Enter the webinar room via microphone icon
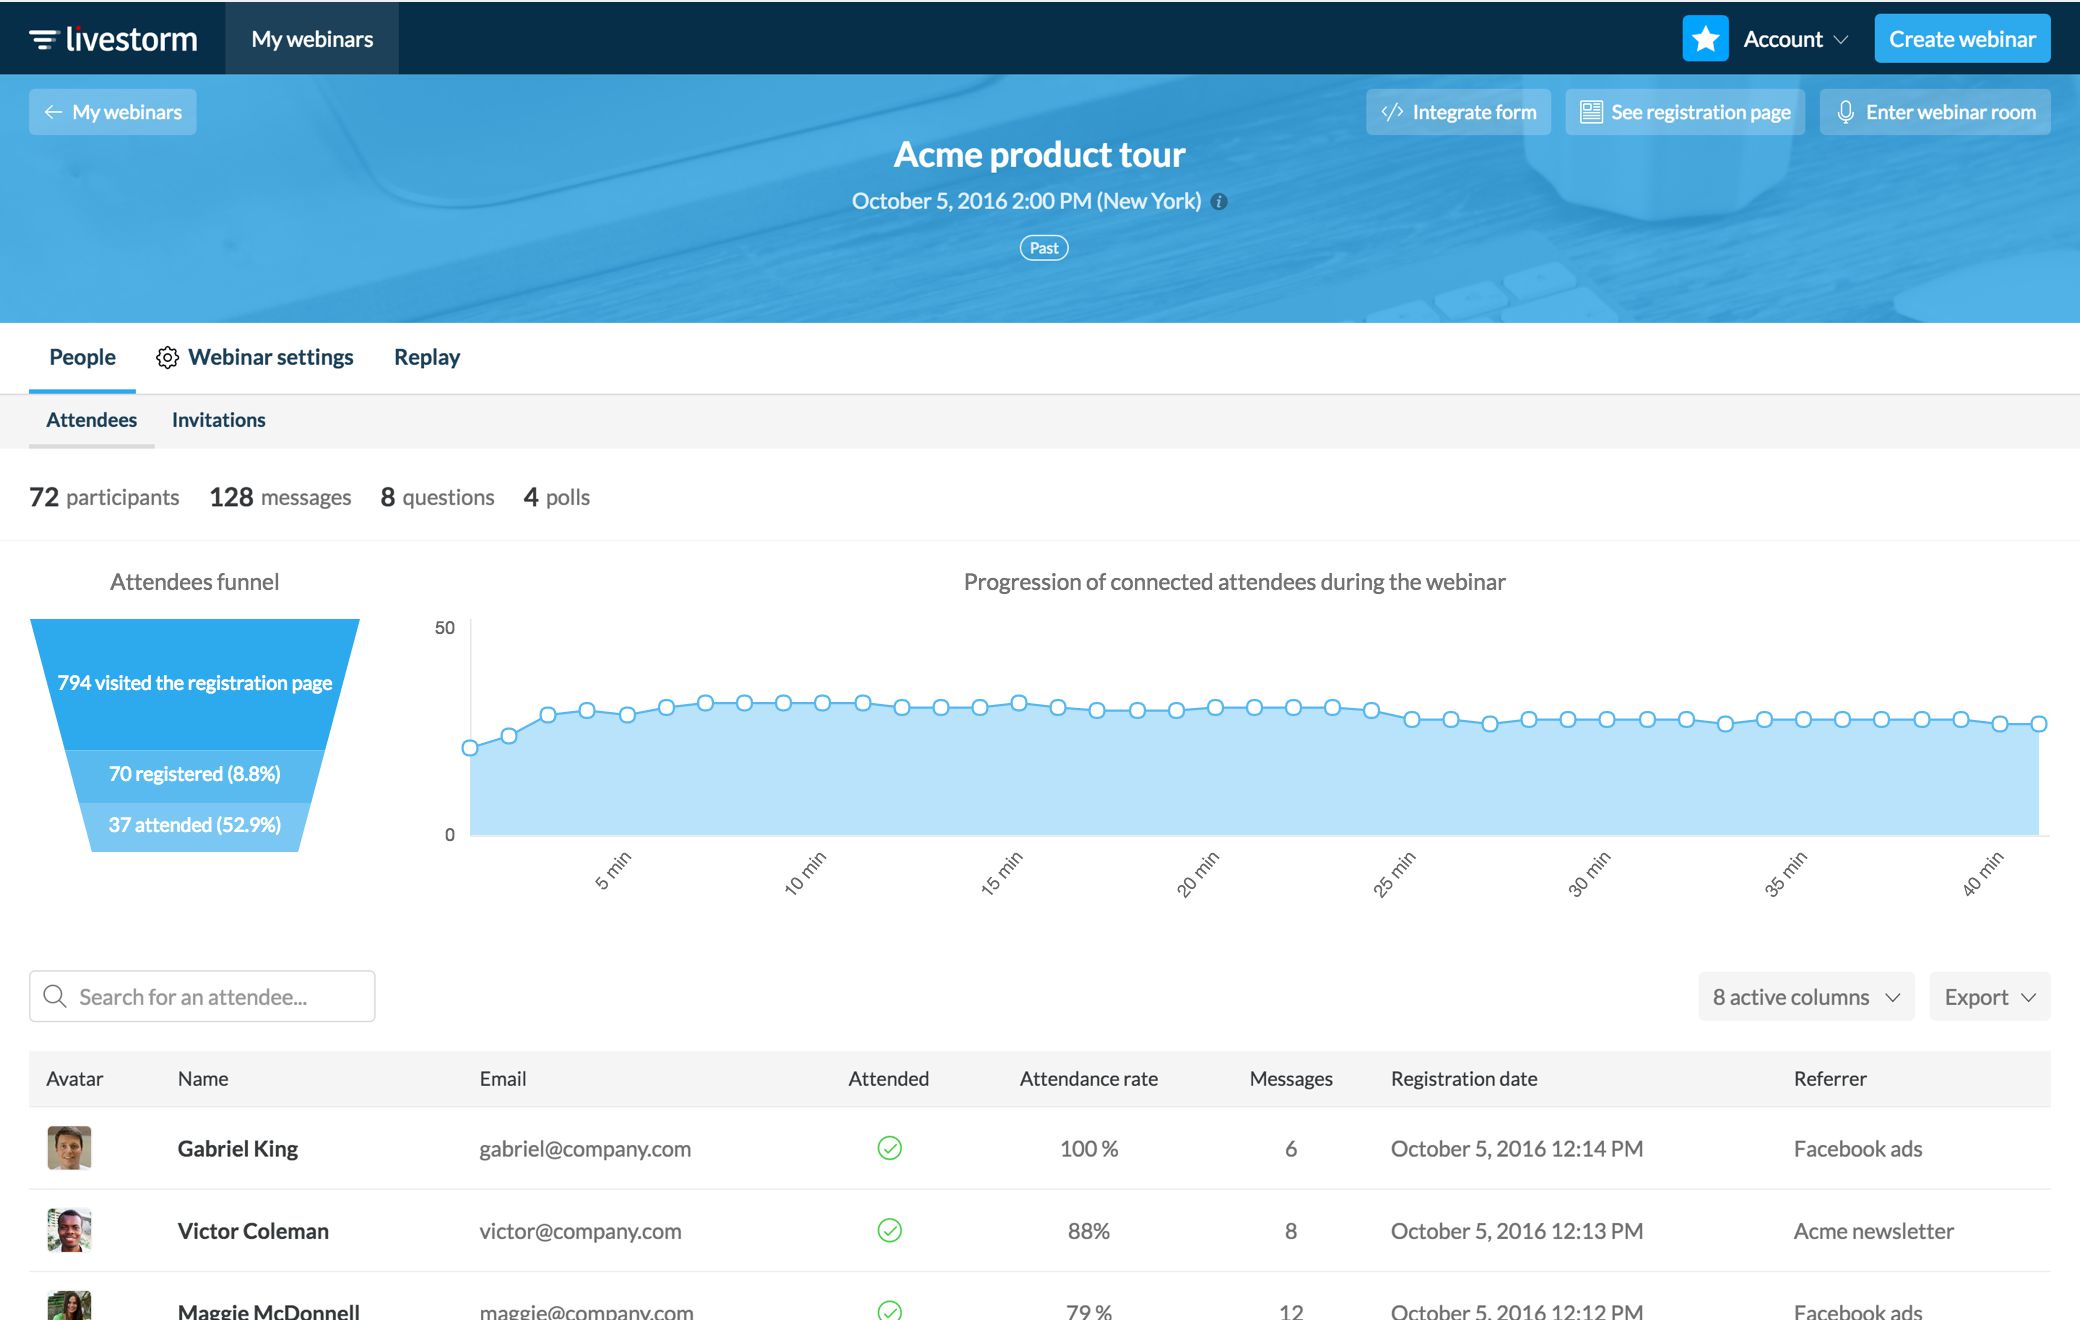 click(1845, 111)
